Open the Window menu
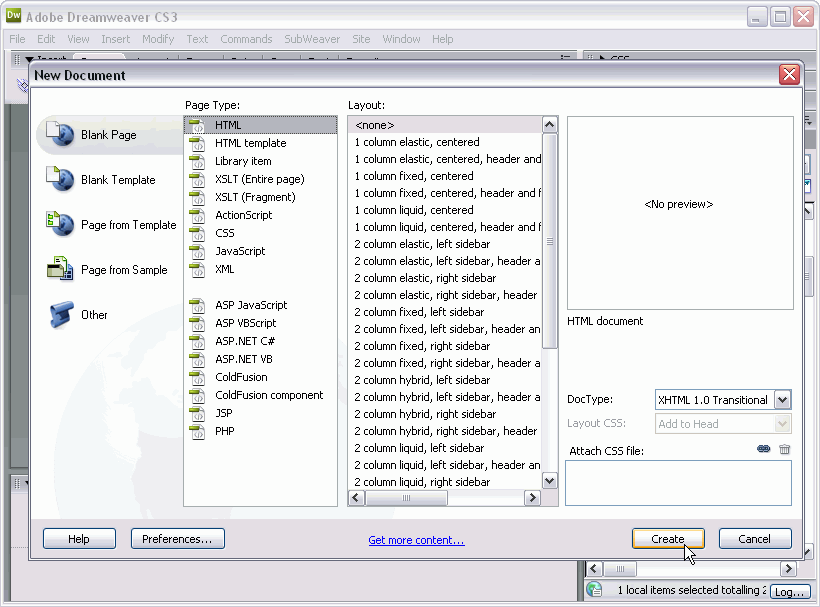 click(401, 39)
